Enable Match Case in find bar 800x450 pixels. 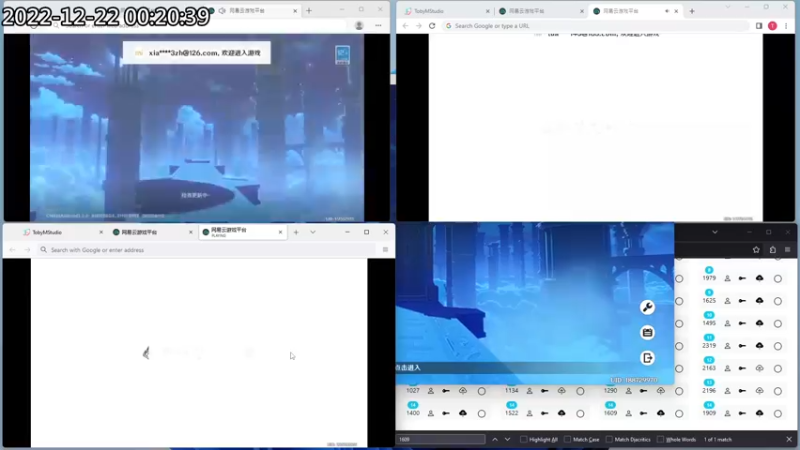pos(567,439)
